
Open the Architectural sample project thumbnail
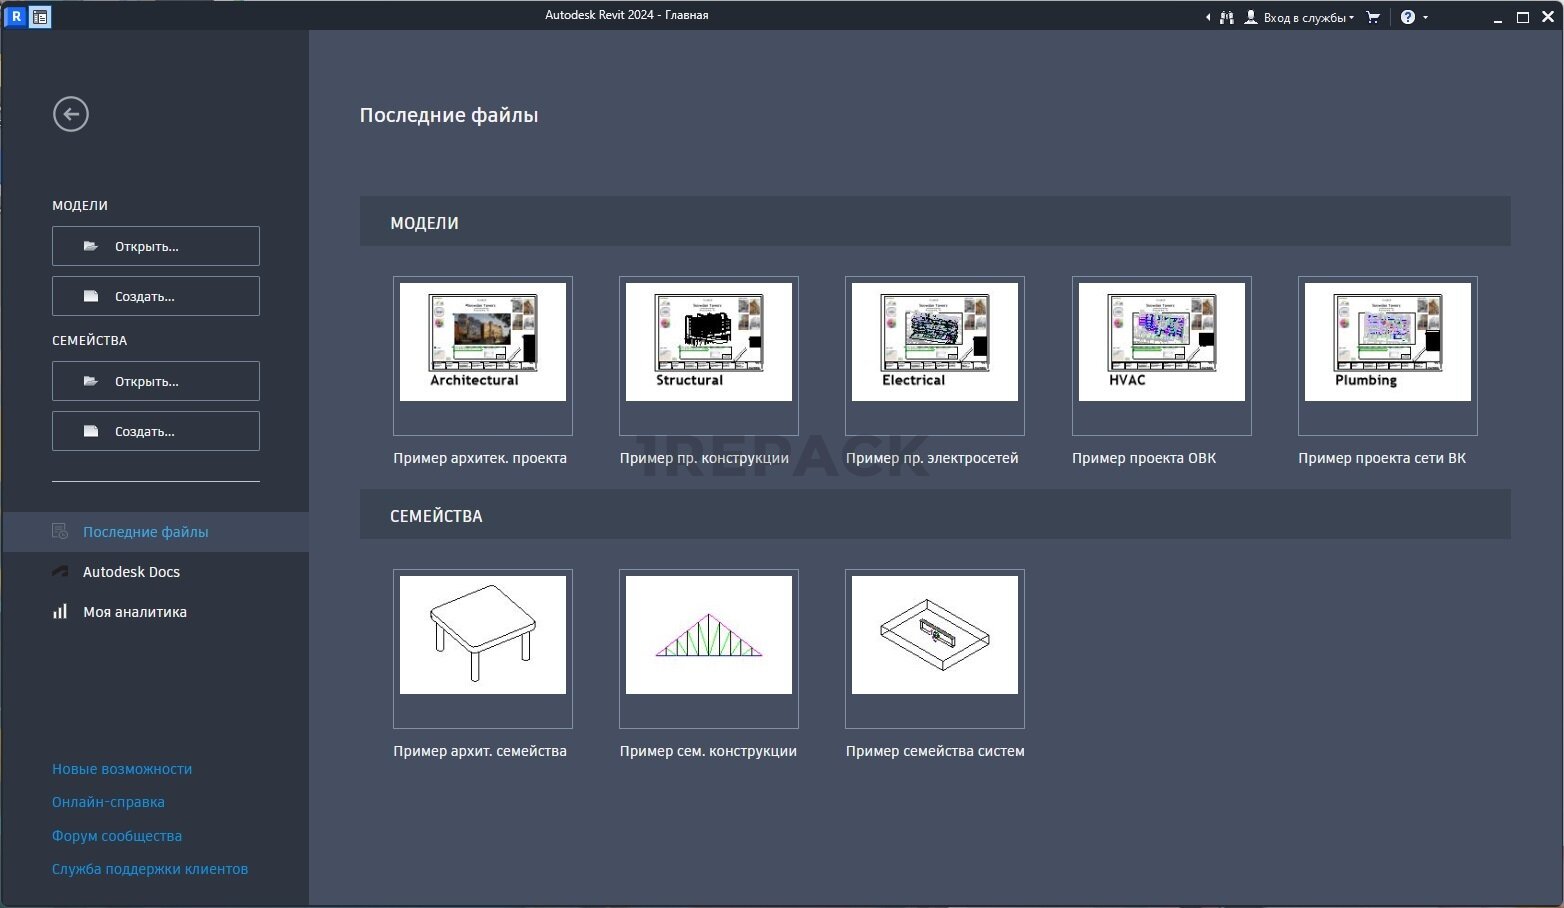(483, 342)
